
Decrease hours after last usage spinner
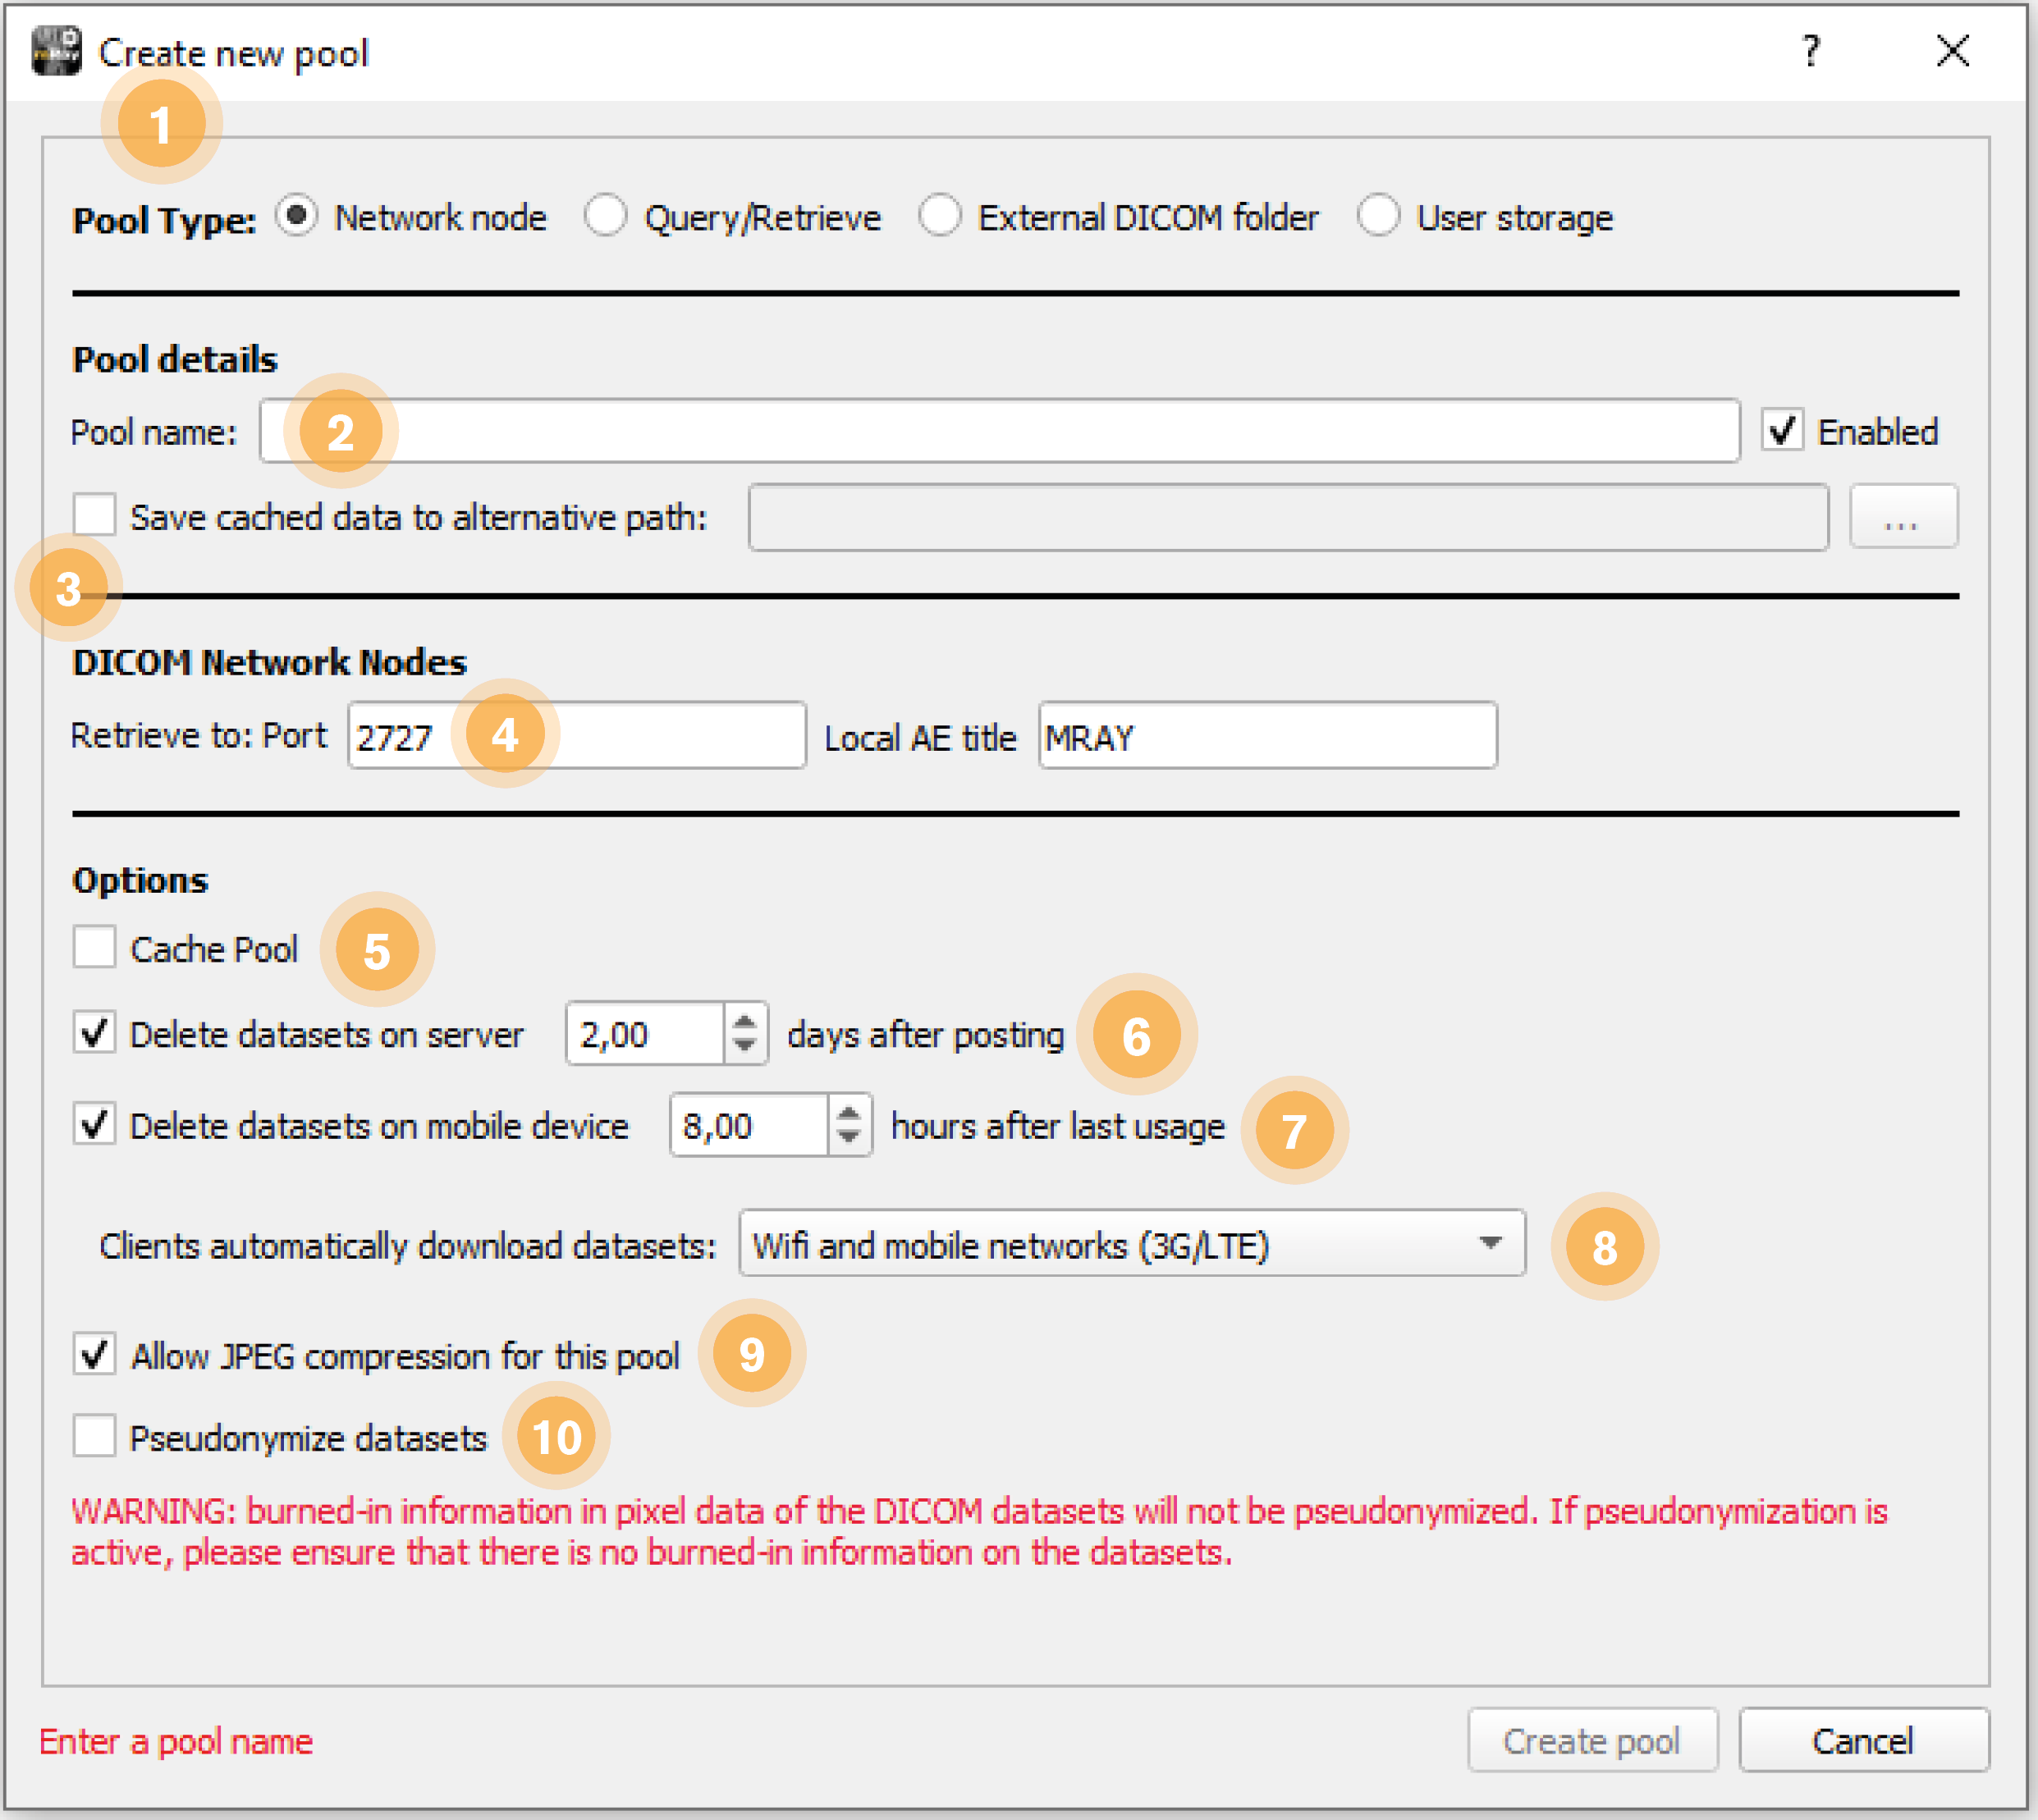(848, 1138)
